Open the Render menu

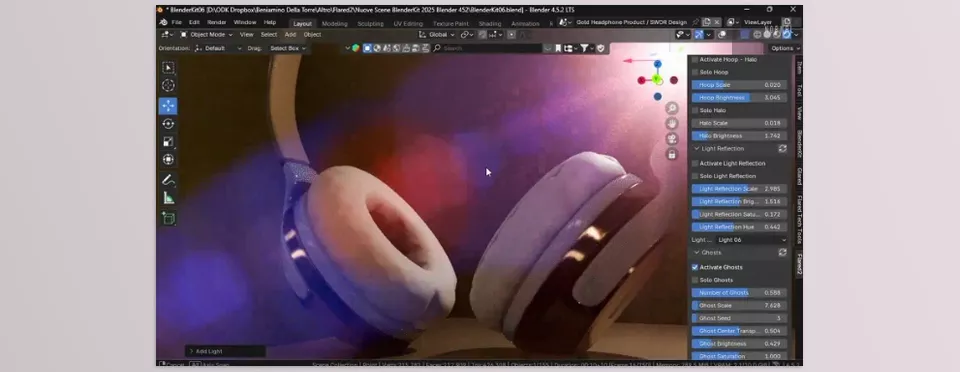pyautogui.click(x=217, y=23)
